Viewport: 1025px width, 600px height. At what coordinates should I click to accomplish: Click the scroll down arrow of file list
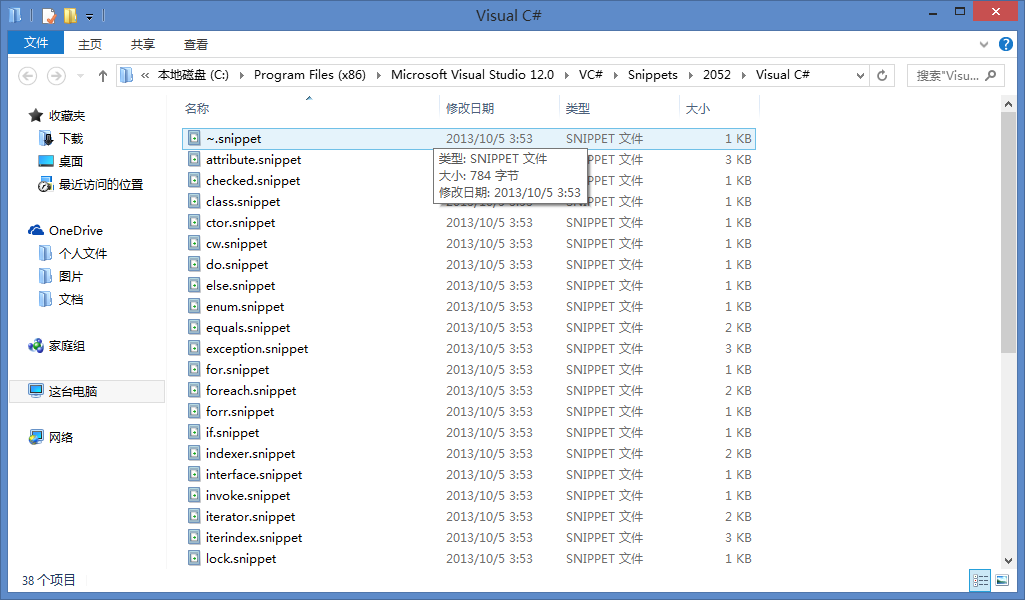(1009, 561)
